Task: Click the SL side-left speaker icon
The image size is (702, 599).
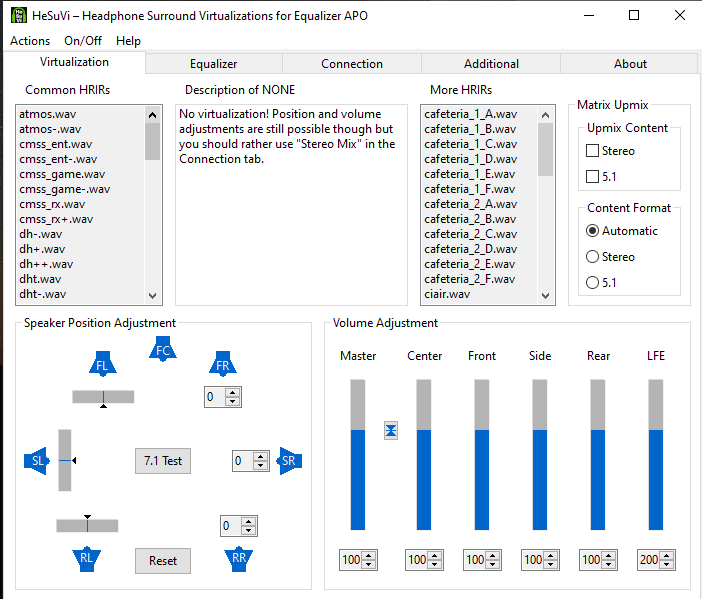Action: pyautogui.click(x=37, y=461)
